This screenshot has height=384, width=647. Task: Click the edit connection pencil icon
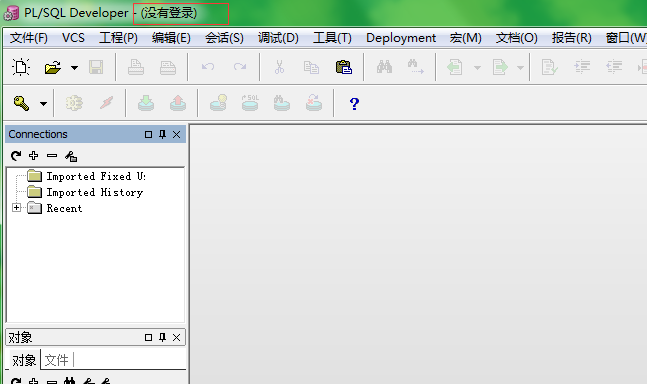click(71, 156)
